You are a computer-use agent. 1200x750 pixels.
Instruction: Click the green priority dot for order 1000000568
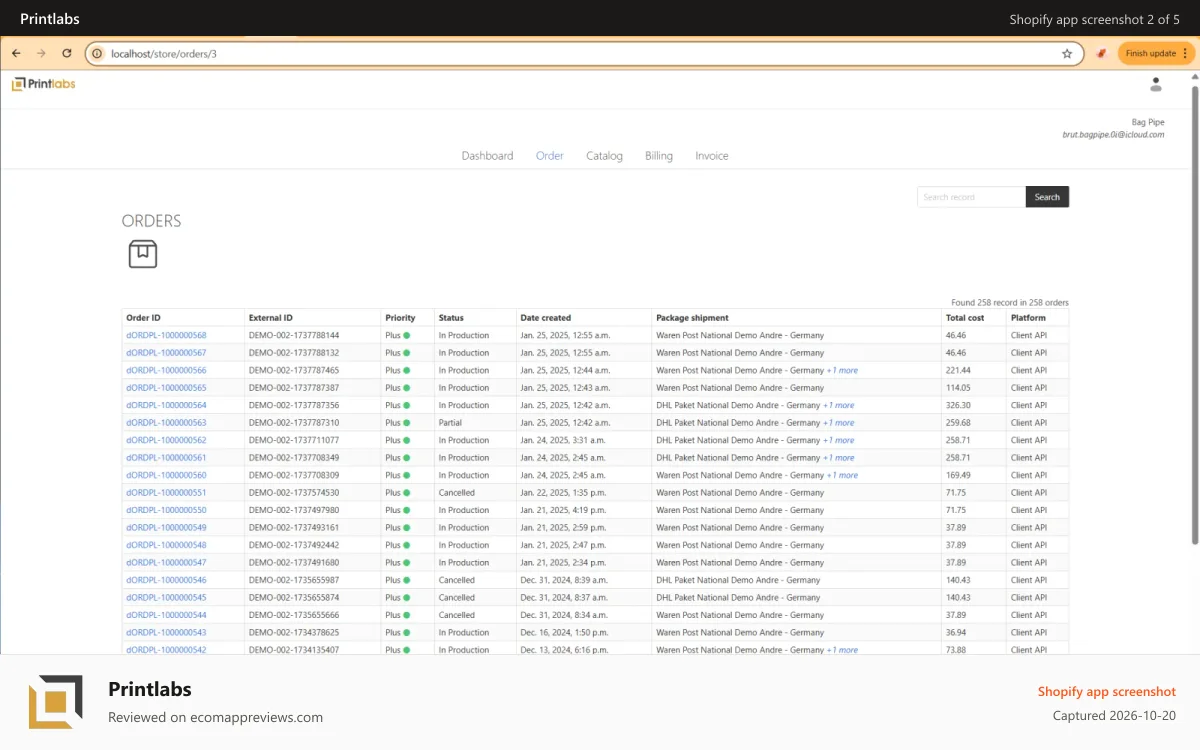(407, 336)
